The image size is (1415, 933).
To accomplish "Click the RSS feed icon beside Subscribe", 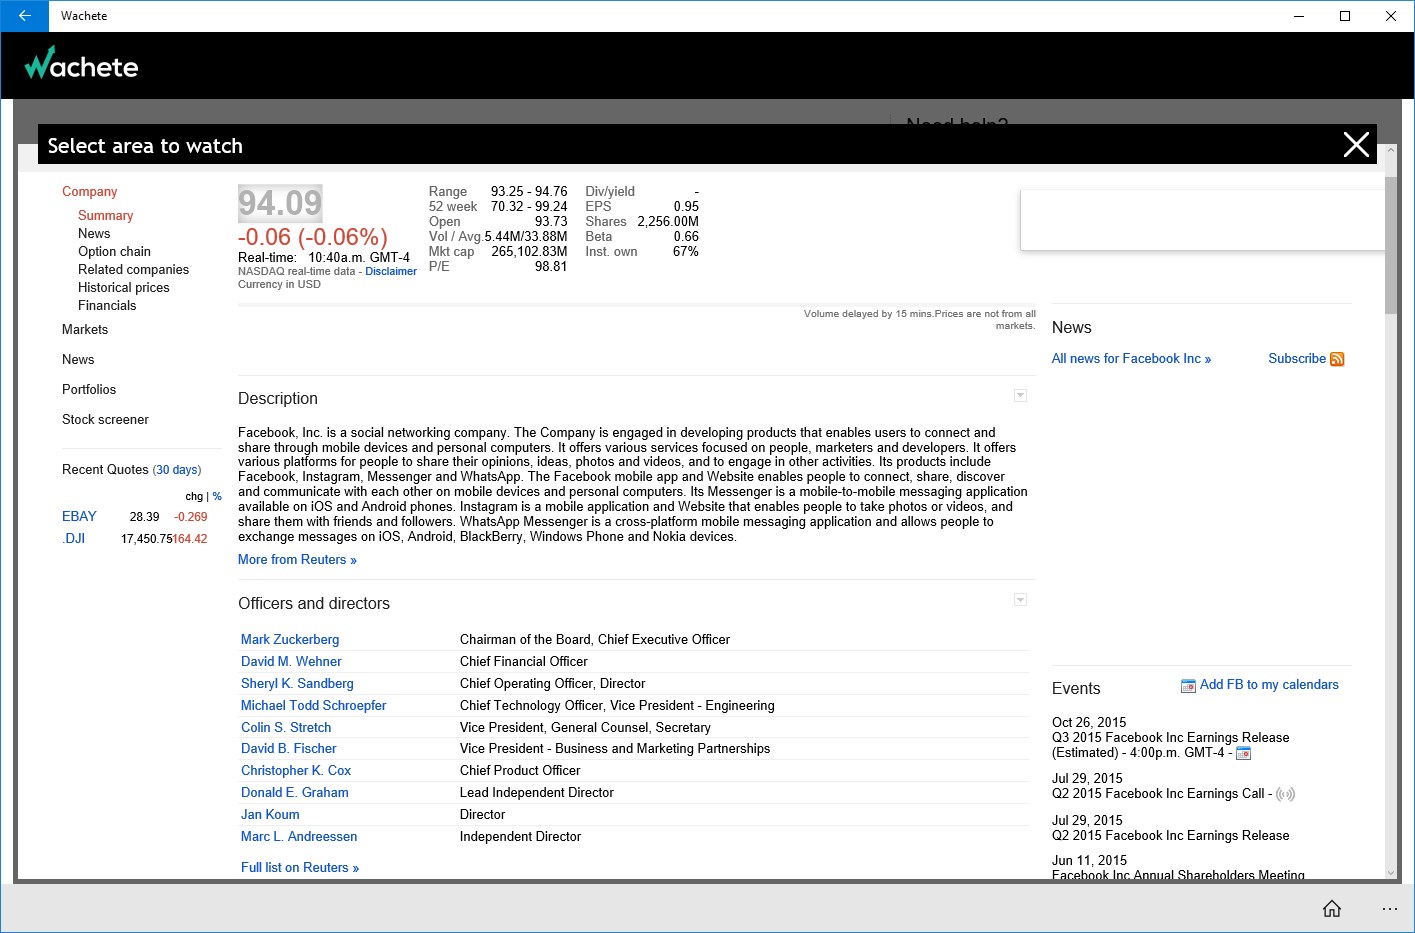I will click(x=1337, y=359).
